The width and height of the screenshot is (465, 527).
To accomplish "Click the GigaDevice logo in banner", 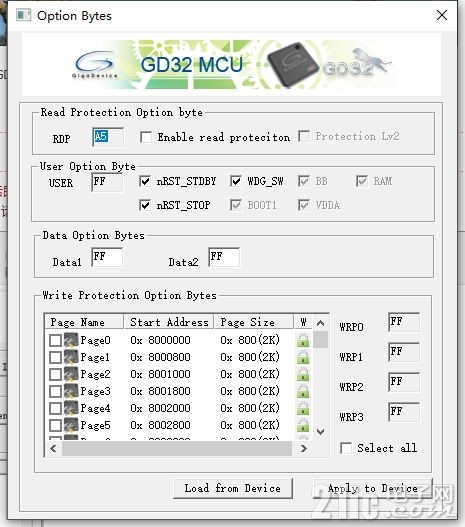I will point(95,65).
